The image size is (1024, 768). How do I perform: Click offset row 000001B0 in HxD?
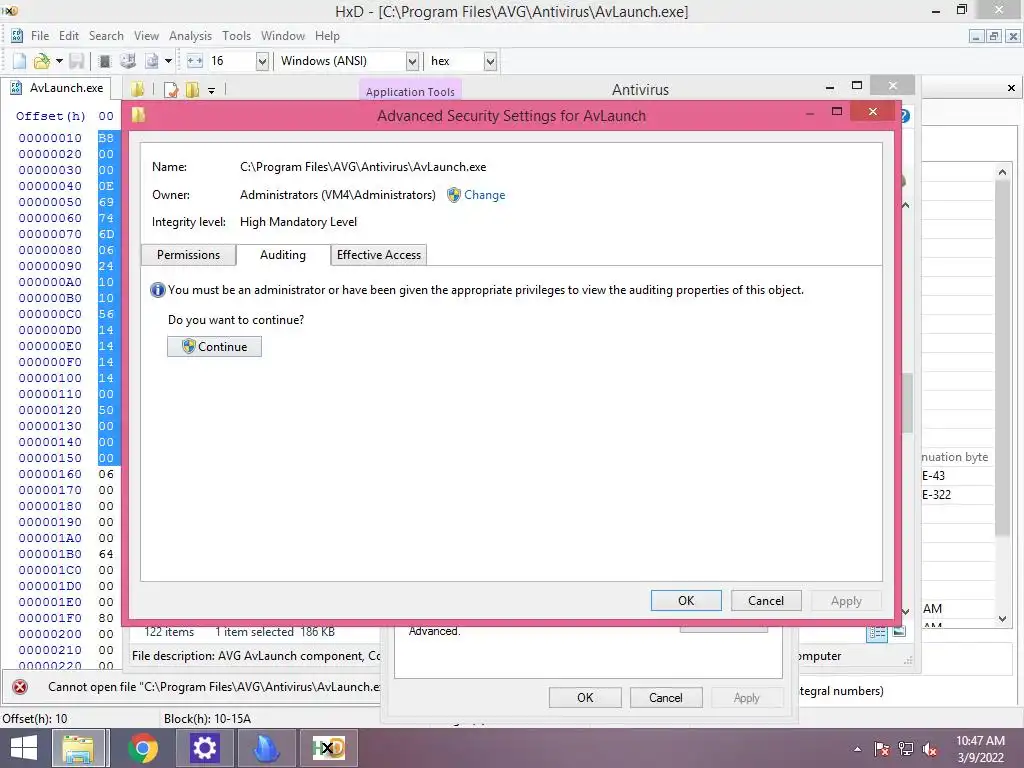point(50,554)
